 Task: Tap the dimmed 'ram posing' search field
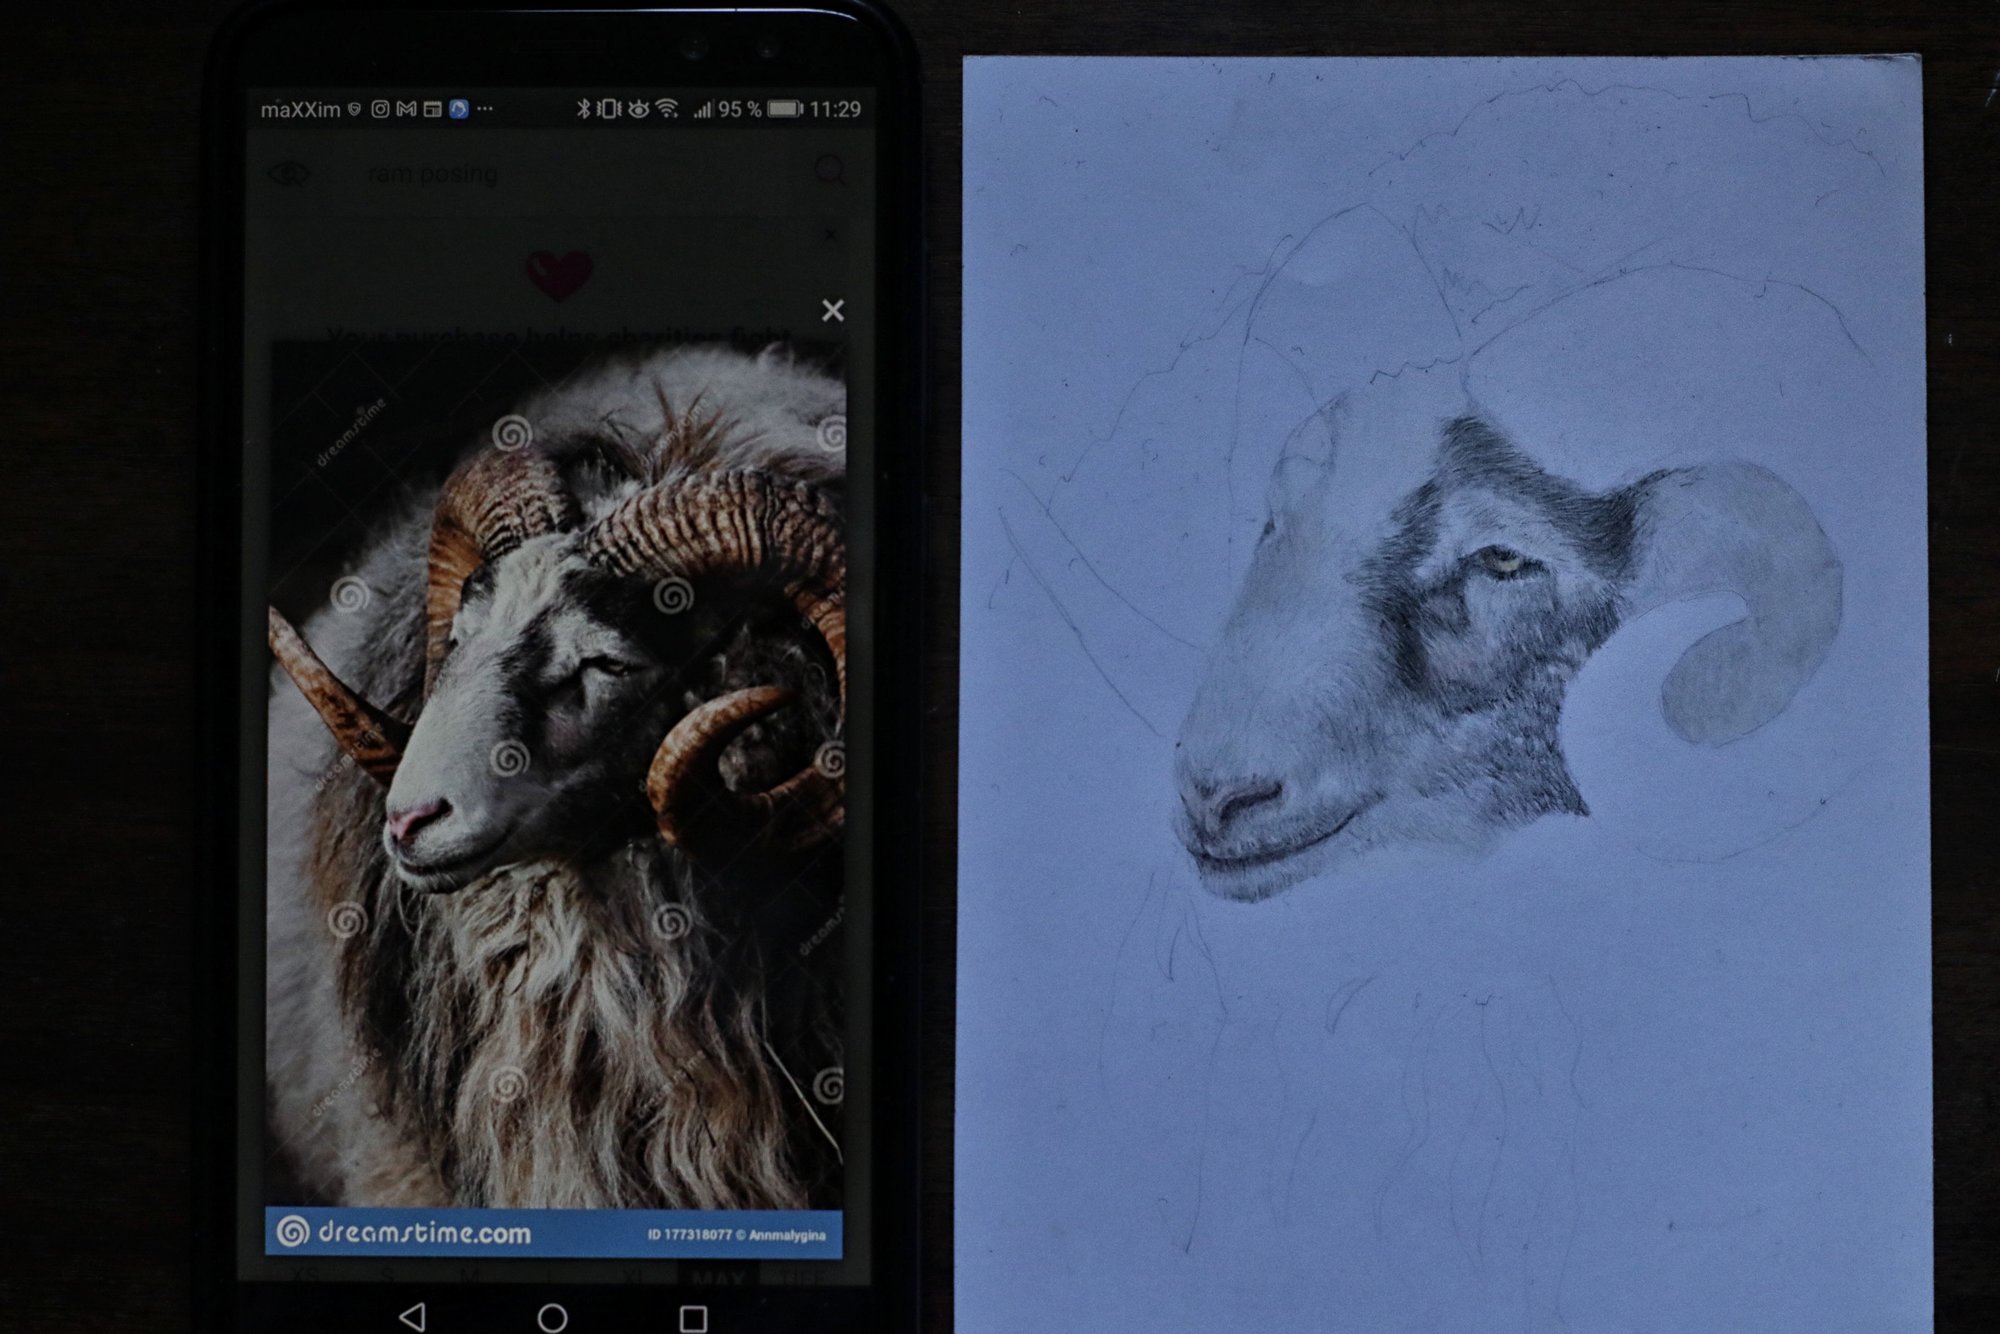point(432,174)
